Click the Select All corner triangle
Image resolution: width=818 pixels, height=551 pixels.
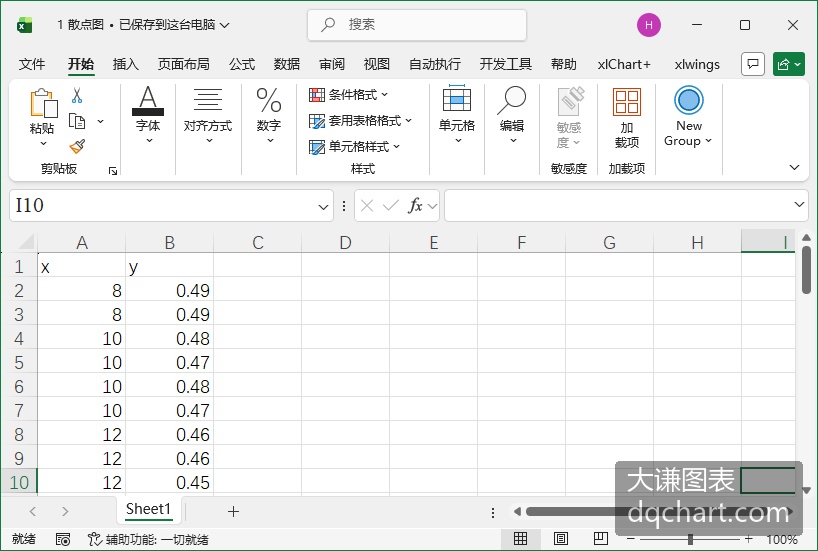pyautogui.click(x=26, y=242)
